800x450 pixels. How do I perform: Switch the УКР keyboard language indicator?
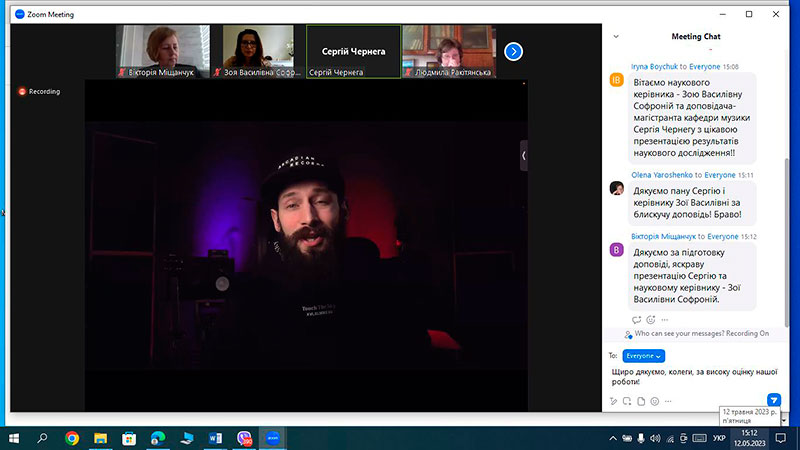pyautogui.click(x=719, y=438)
